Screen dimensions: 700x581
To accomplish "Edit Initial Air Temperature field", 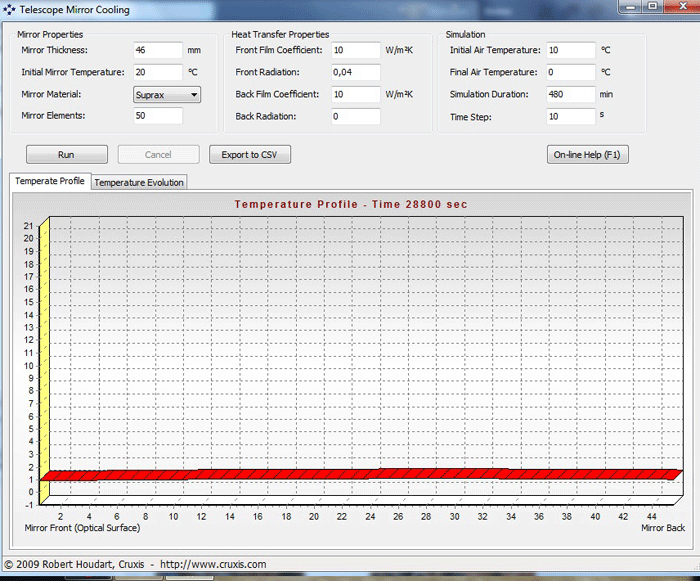I will (571, 50).
